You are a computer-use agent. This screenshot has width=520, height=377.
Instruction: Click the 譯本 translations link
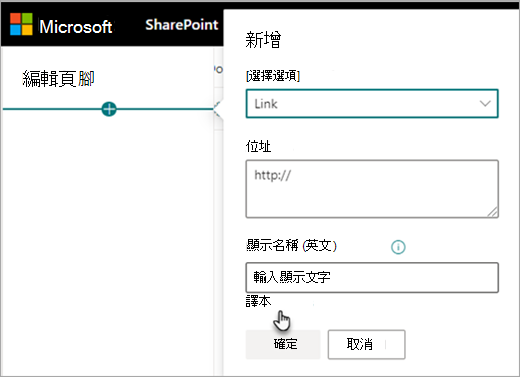point(258,301)
